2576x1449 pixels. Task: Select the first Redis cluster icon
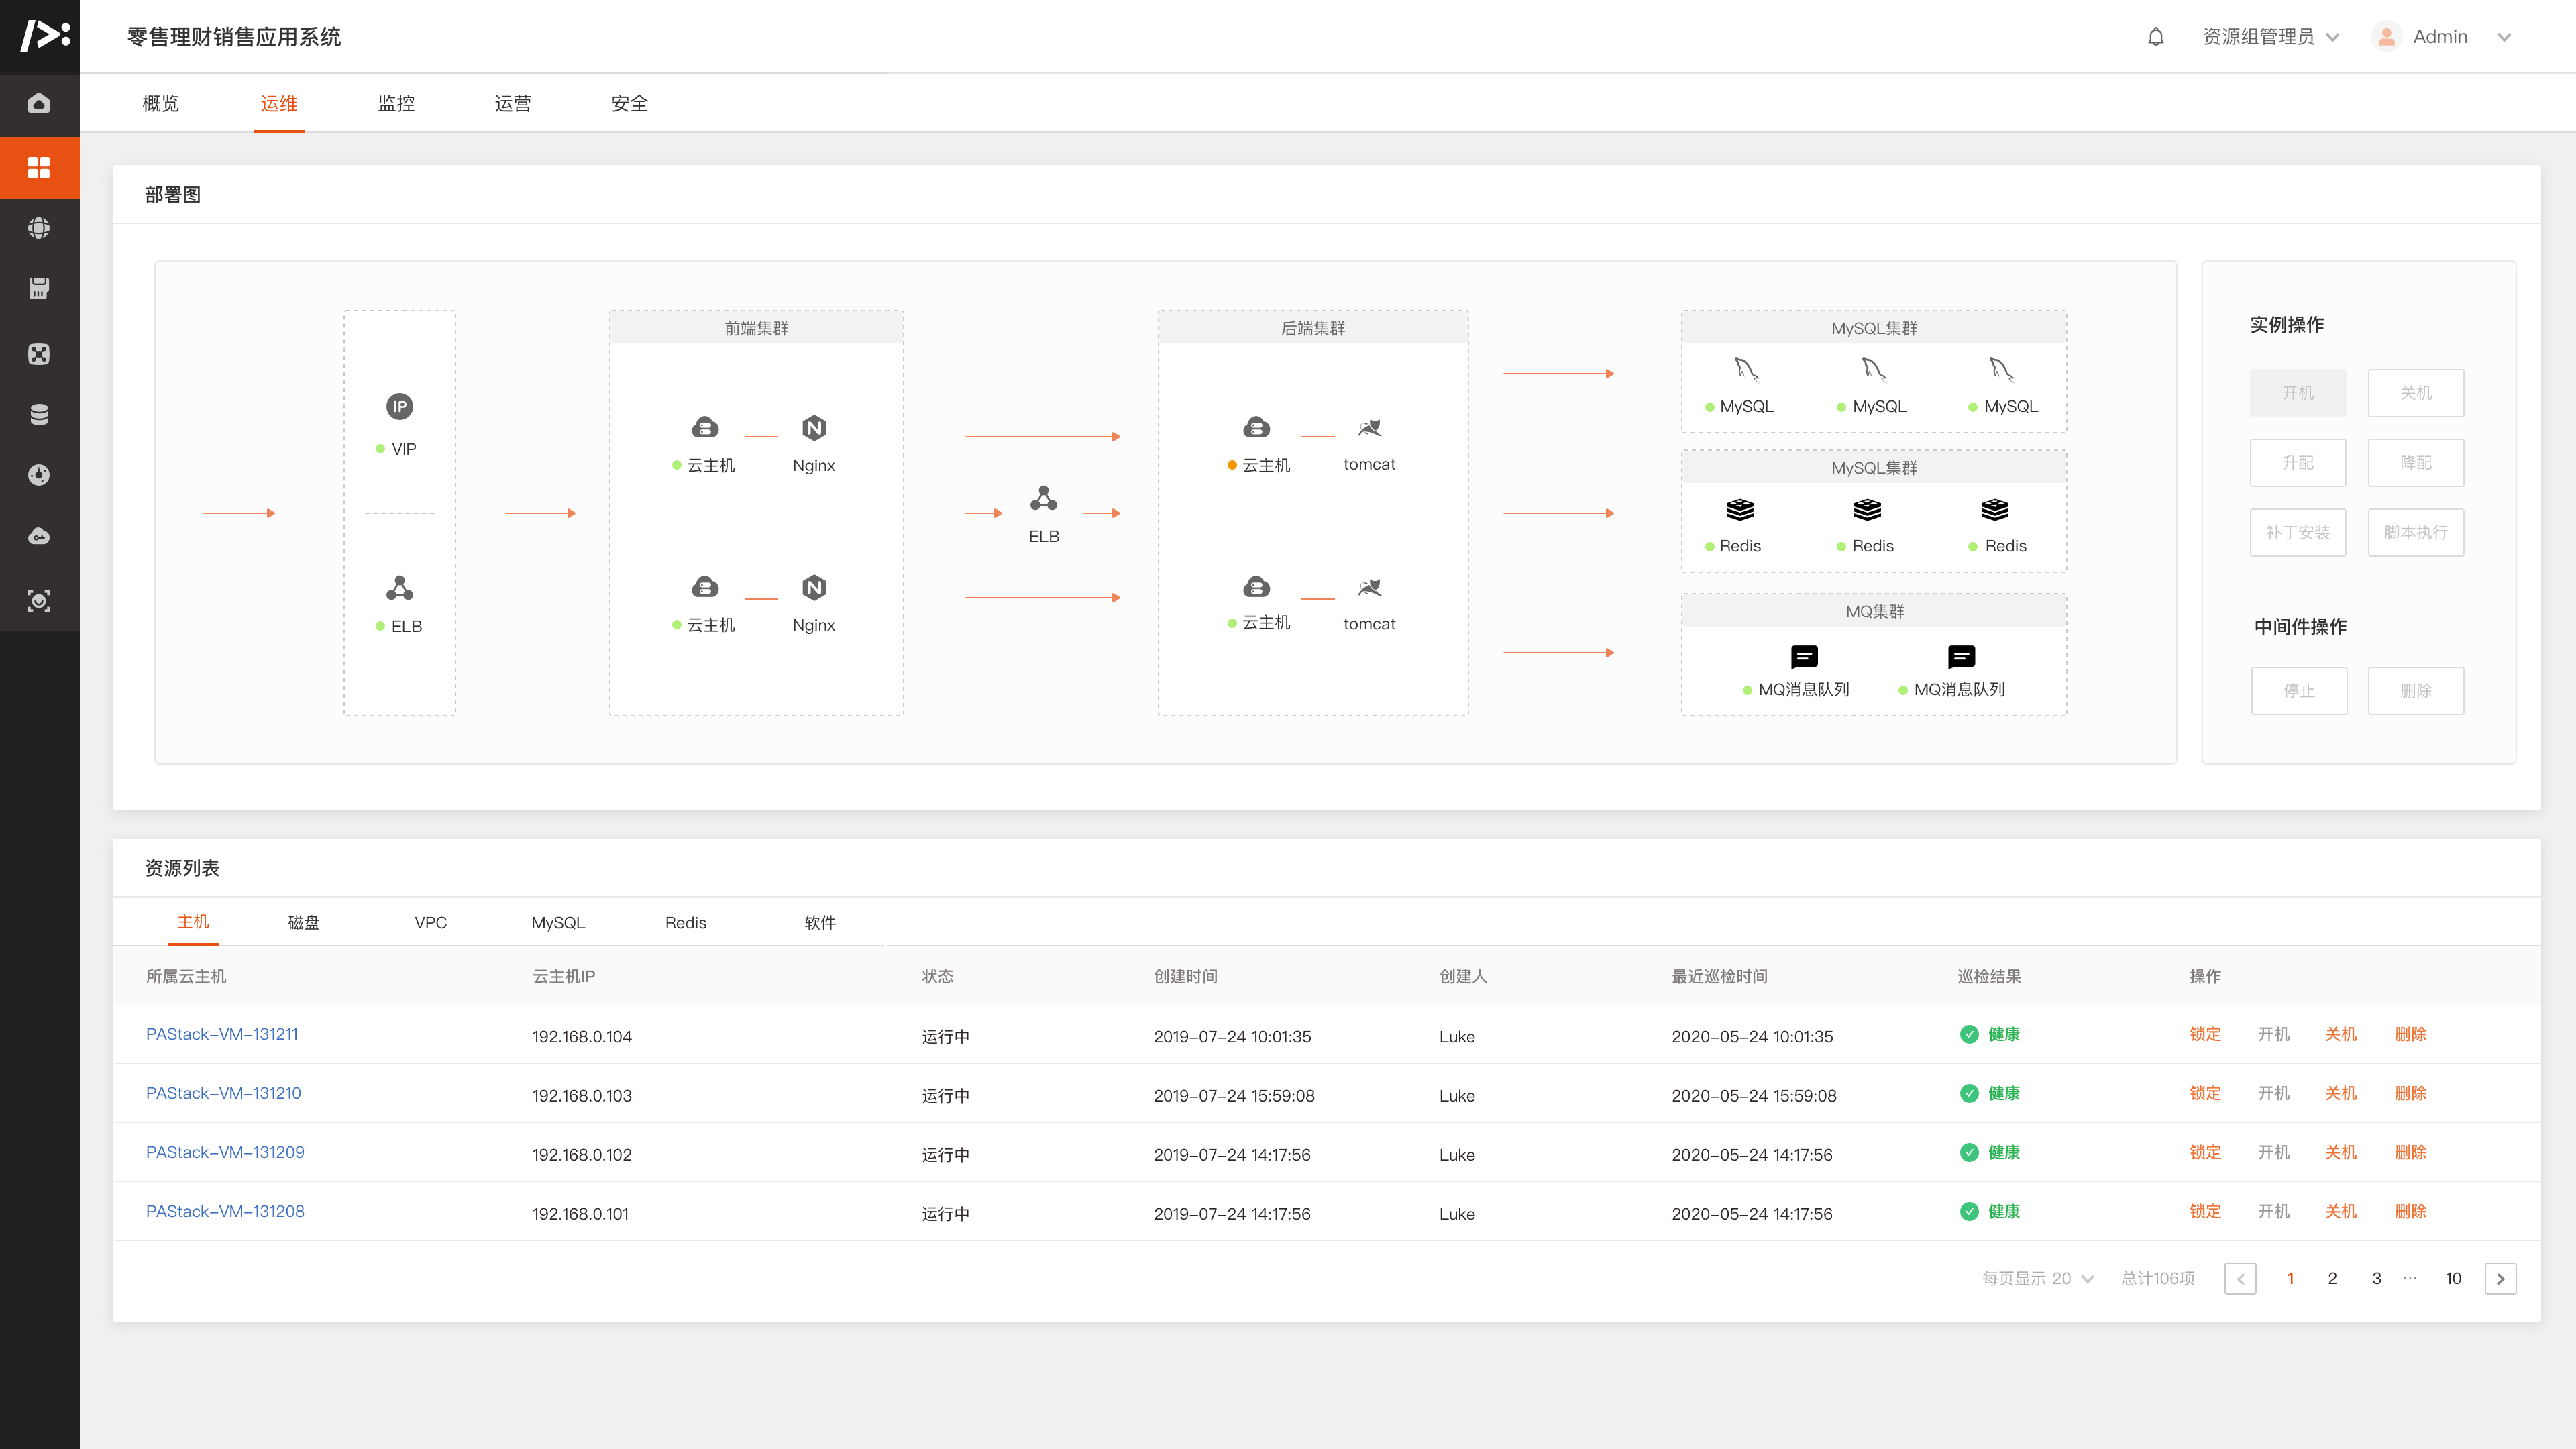pyautogui.click(x=1739, y=510)
